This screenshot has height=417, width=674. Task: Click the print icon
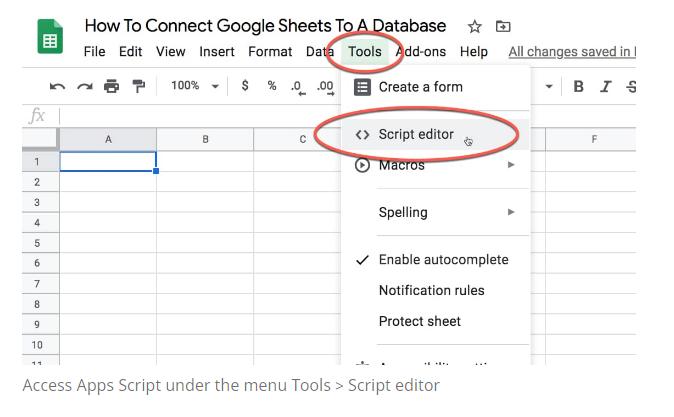pyautogui.click(x=112, y=87)
